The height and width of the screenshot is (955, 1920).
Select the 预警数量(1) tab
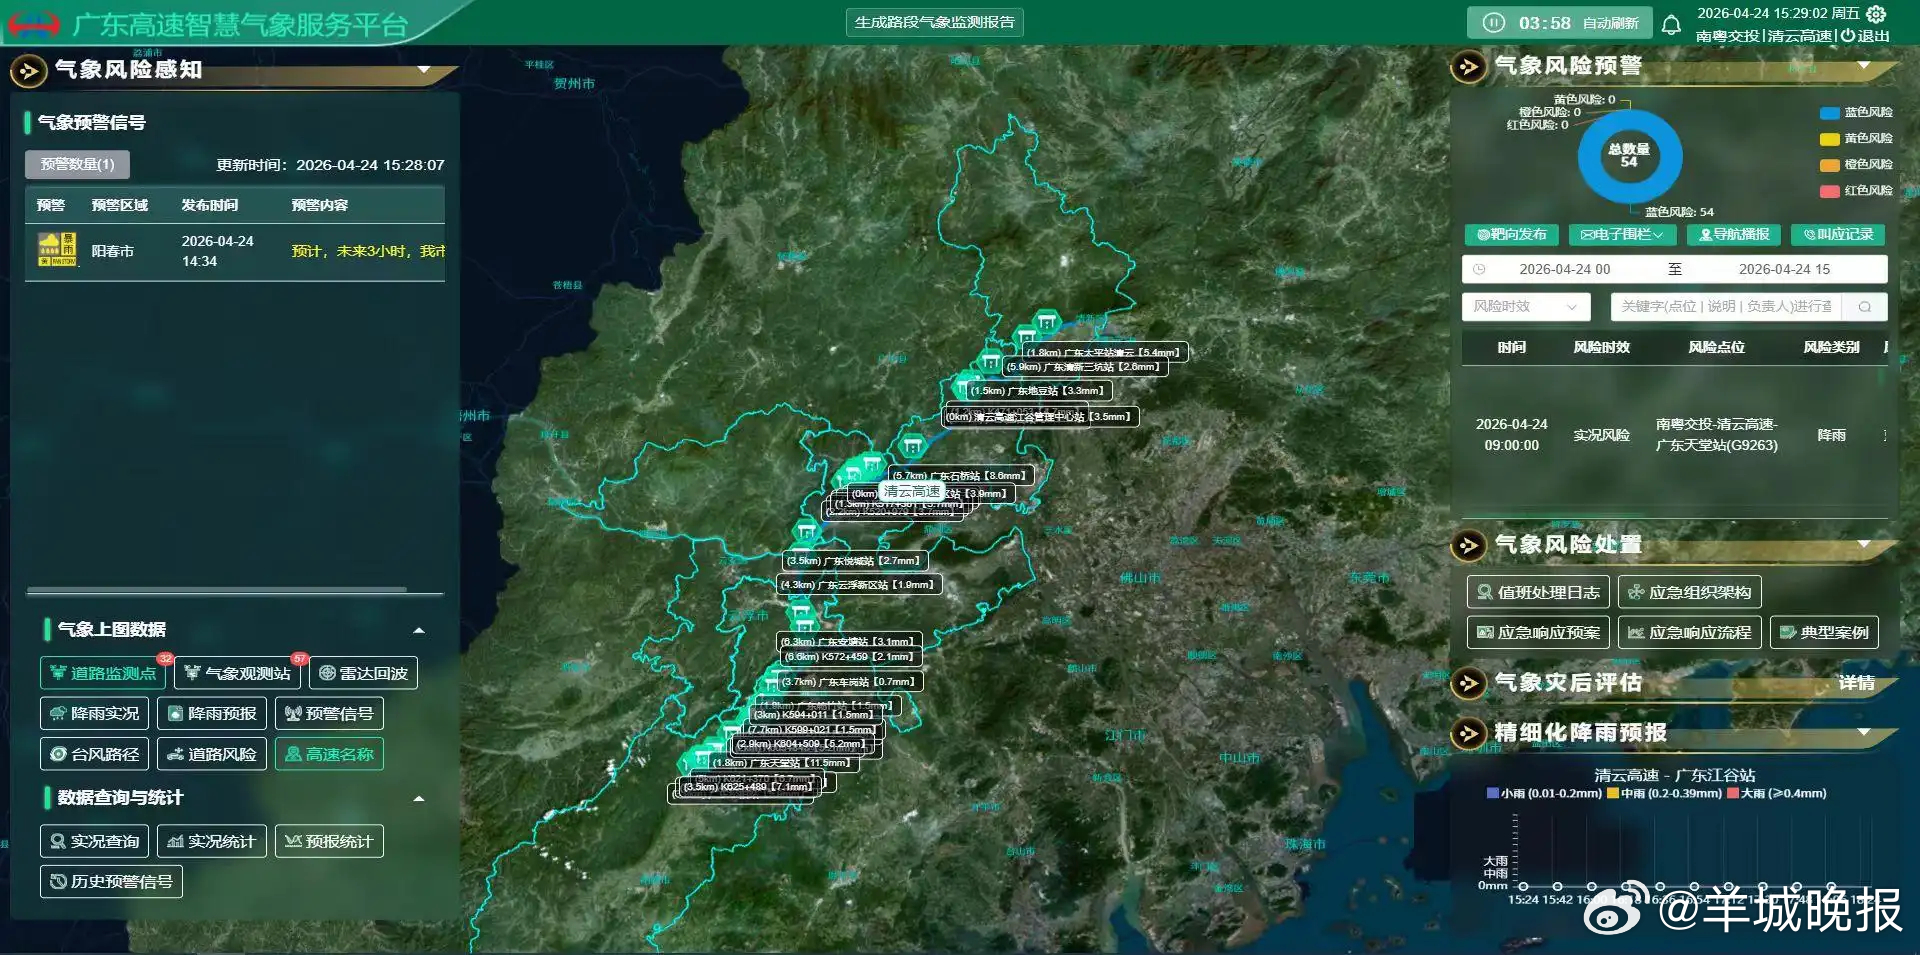[77, 164]
